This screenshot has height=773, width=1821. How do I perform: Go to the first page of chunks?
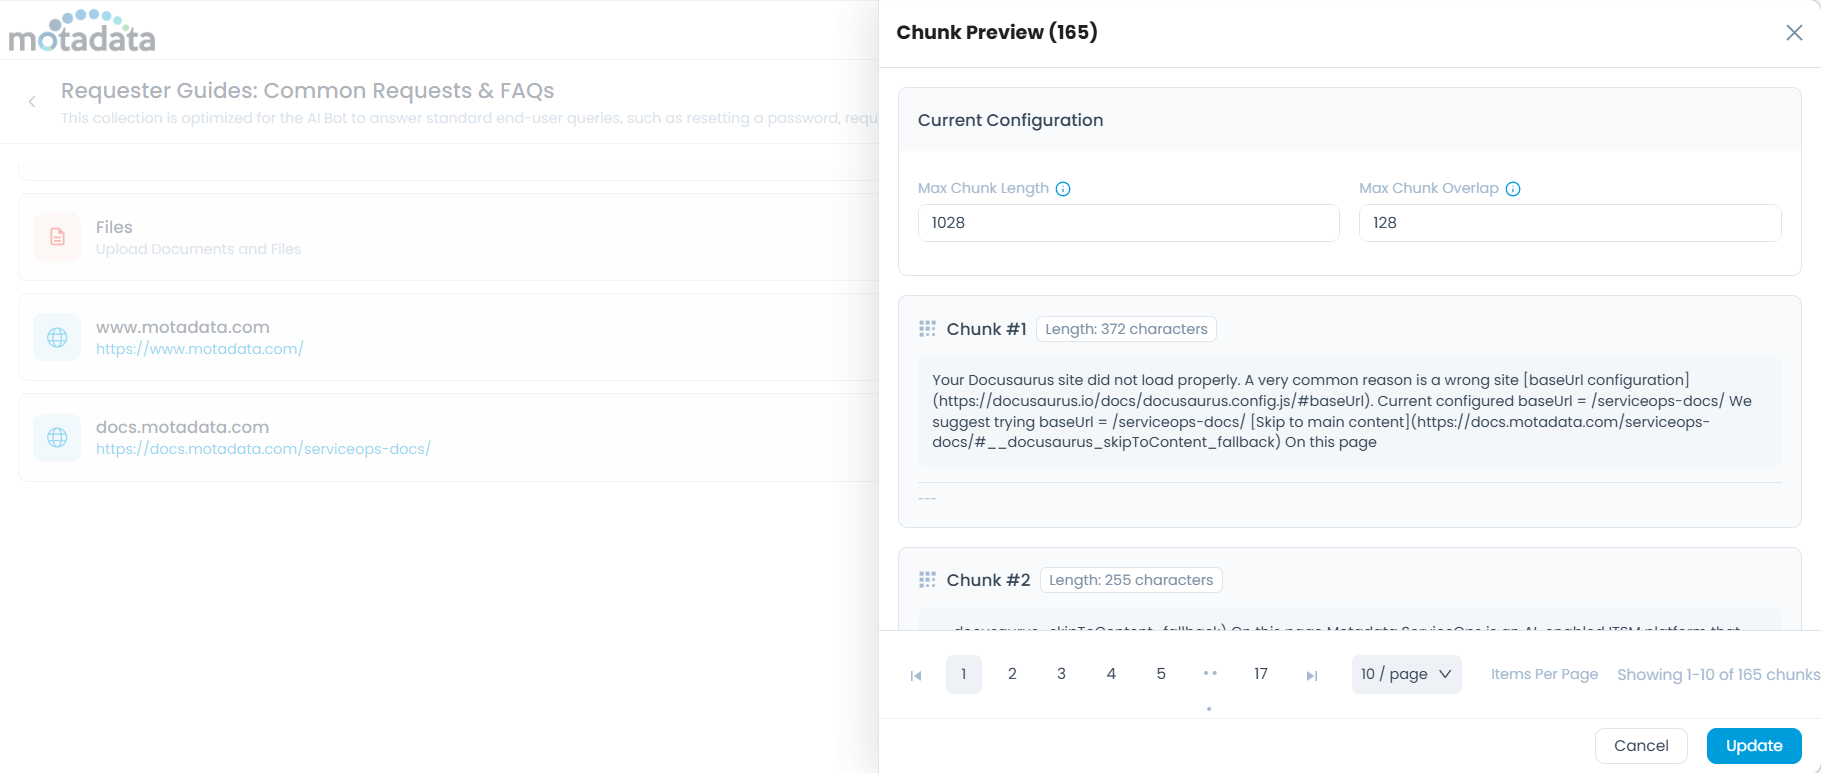(x=916, y=675)
